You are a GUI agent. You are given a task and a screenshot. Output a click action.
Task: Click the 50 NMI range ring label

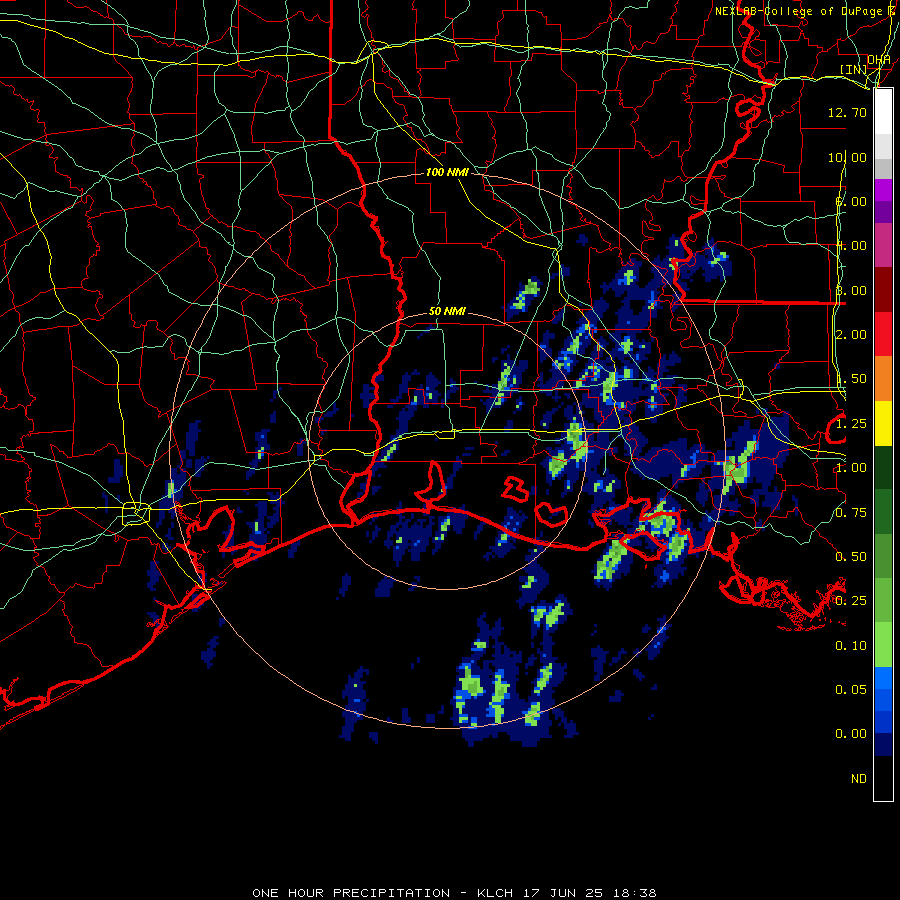point(447,311)
